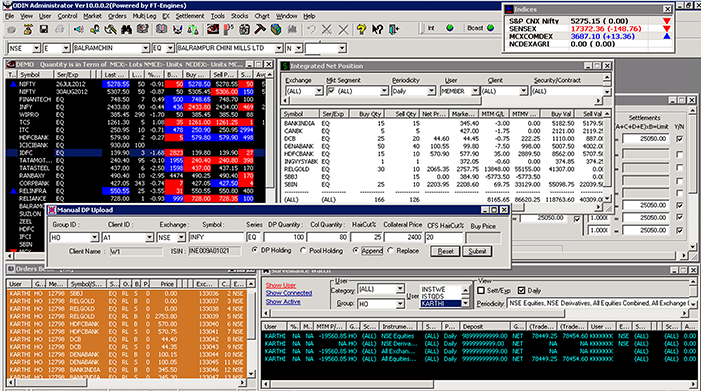Viewport: 701px width, 391px height.
Task: Open the Settlement menu
Action: pyautogui.click(x=190, y=16)
